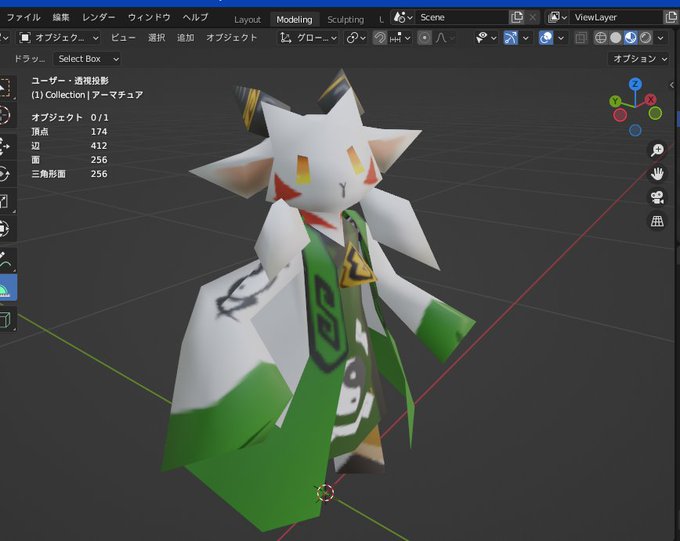This screenshot has width=680, height=541.
Task: Switch perspective/orthographic with grid icon
Action: point(657,221)
